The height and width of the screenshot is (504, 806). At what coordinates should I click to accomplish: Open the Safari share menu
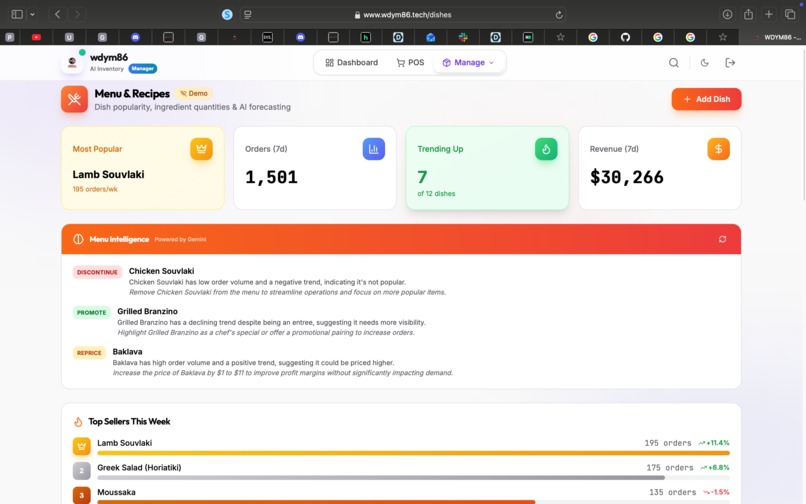point(748,14)
